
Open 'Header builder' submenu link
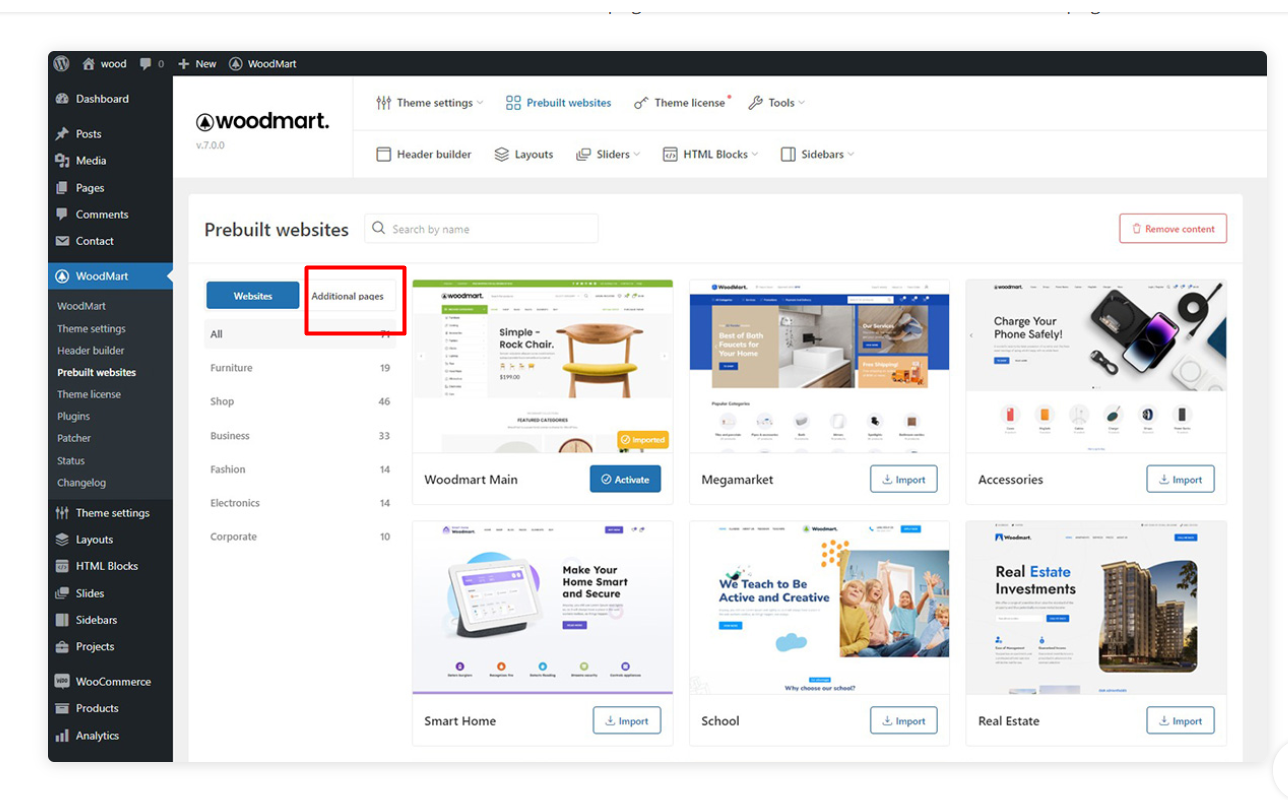click(x=91, y=350)
